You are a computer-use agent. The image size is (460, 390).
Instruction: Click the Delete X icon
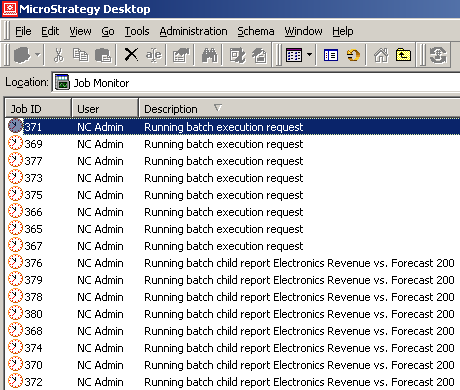(131, 55)
